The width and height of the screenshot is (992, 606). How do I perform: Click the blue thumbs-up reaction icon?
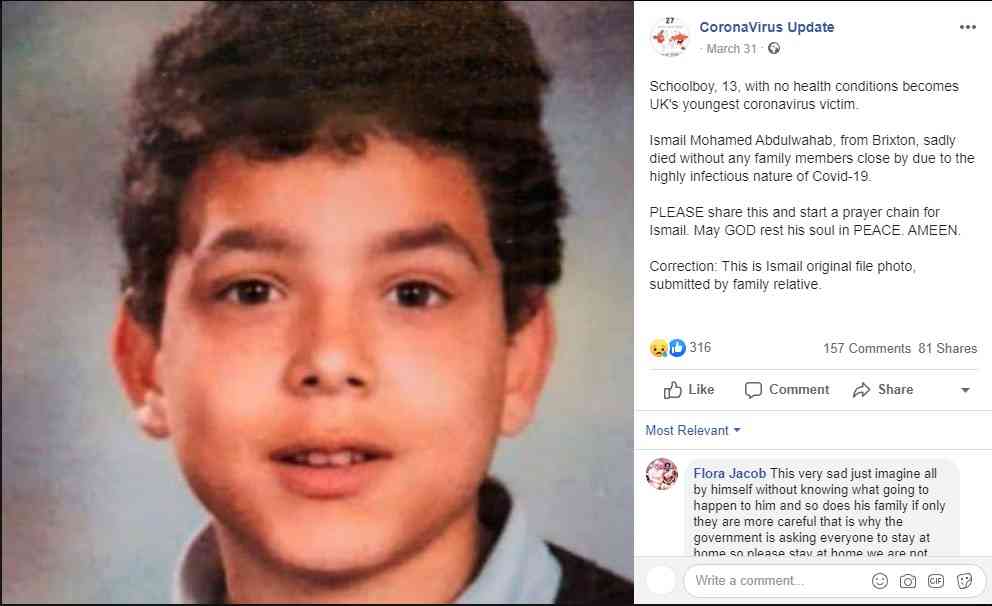click(x=677, y=348)
